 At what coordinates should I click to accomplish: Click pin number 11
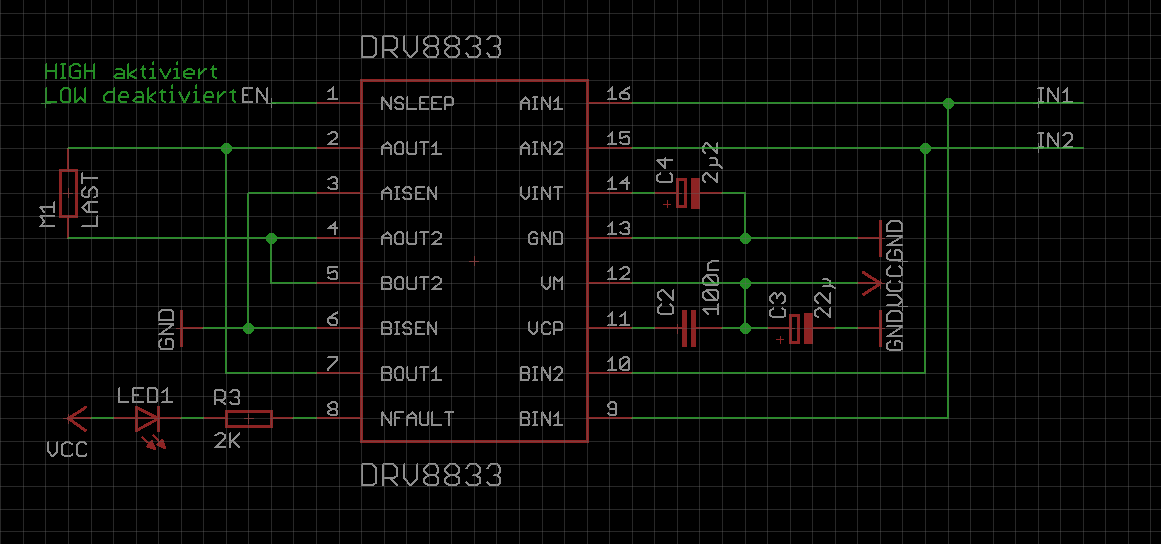[x=618, y=320]
